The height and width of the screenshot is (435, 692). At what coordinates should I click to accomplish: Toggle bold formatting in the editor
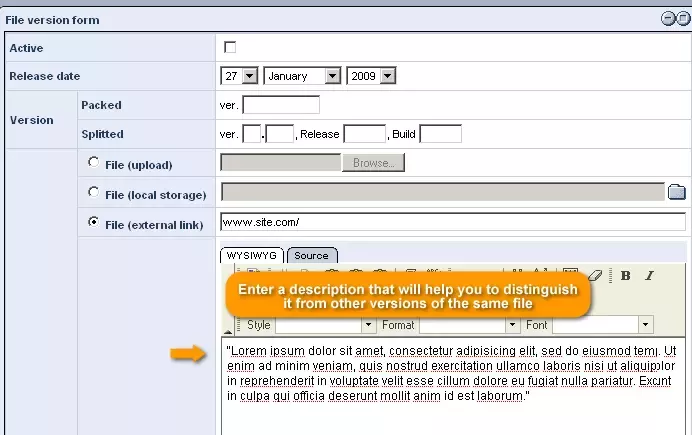pyautogui.click(x=625, y=276)
